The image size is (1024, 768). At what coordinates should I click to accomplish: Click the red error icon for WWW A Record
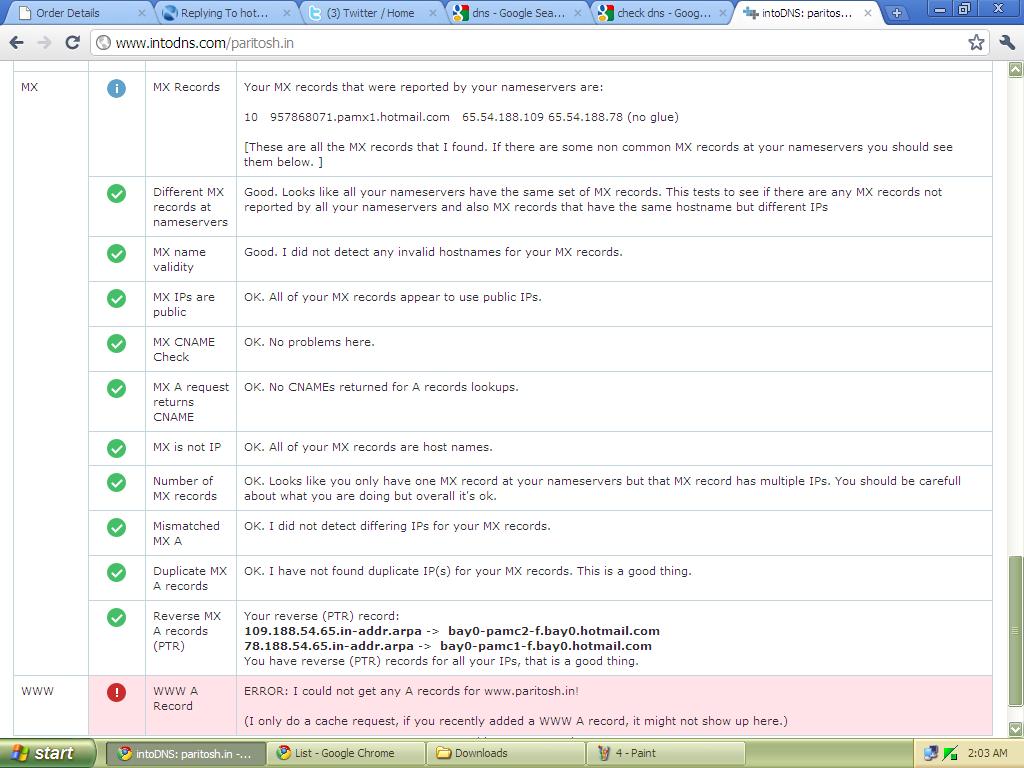click(116, 691)
